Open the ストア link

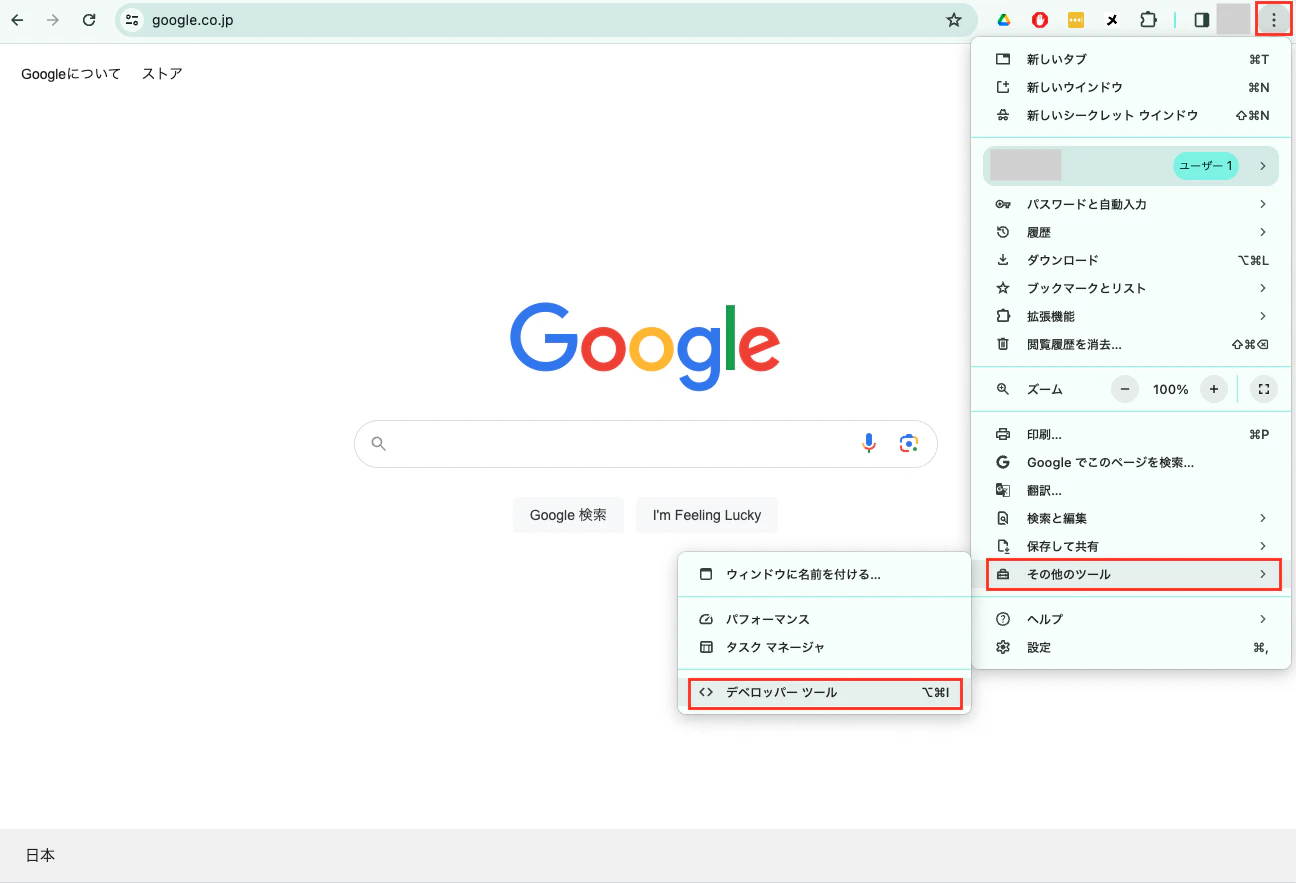click(162, 74)
